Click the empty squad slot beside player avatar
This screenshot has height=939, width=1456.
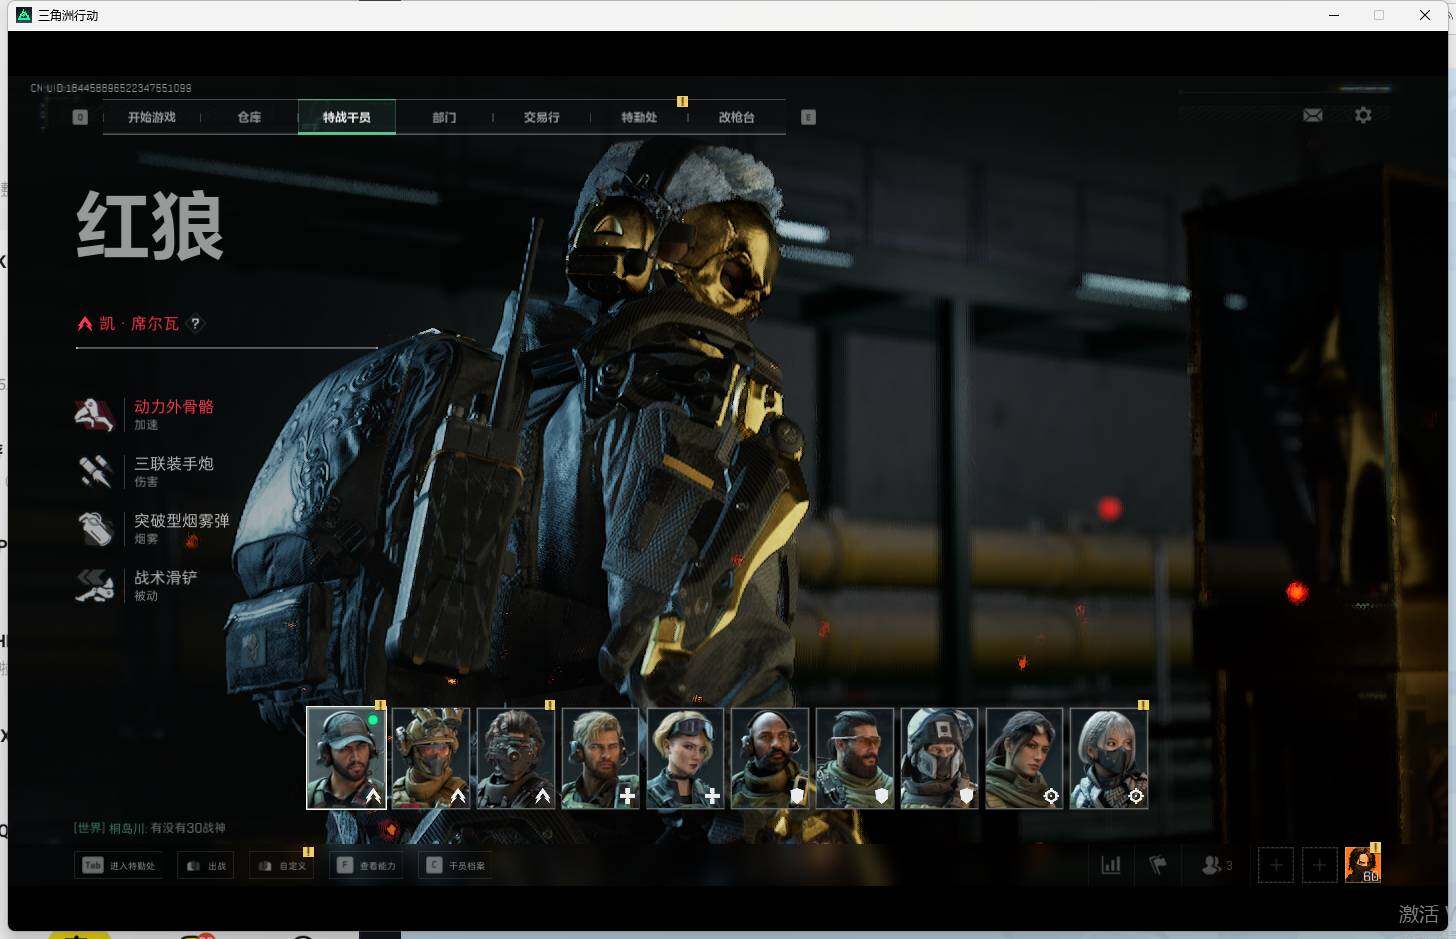tap(1319, 865)
